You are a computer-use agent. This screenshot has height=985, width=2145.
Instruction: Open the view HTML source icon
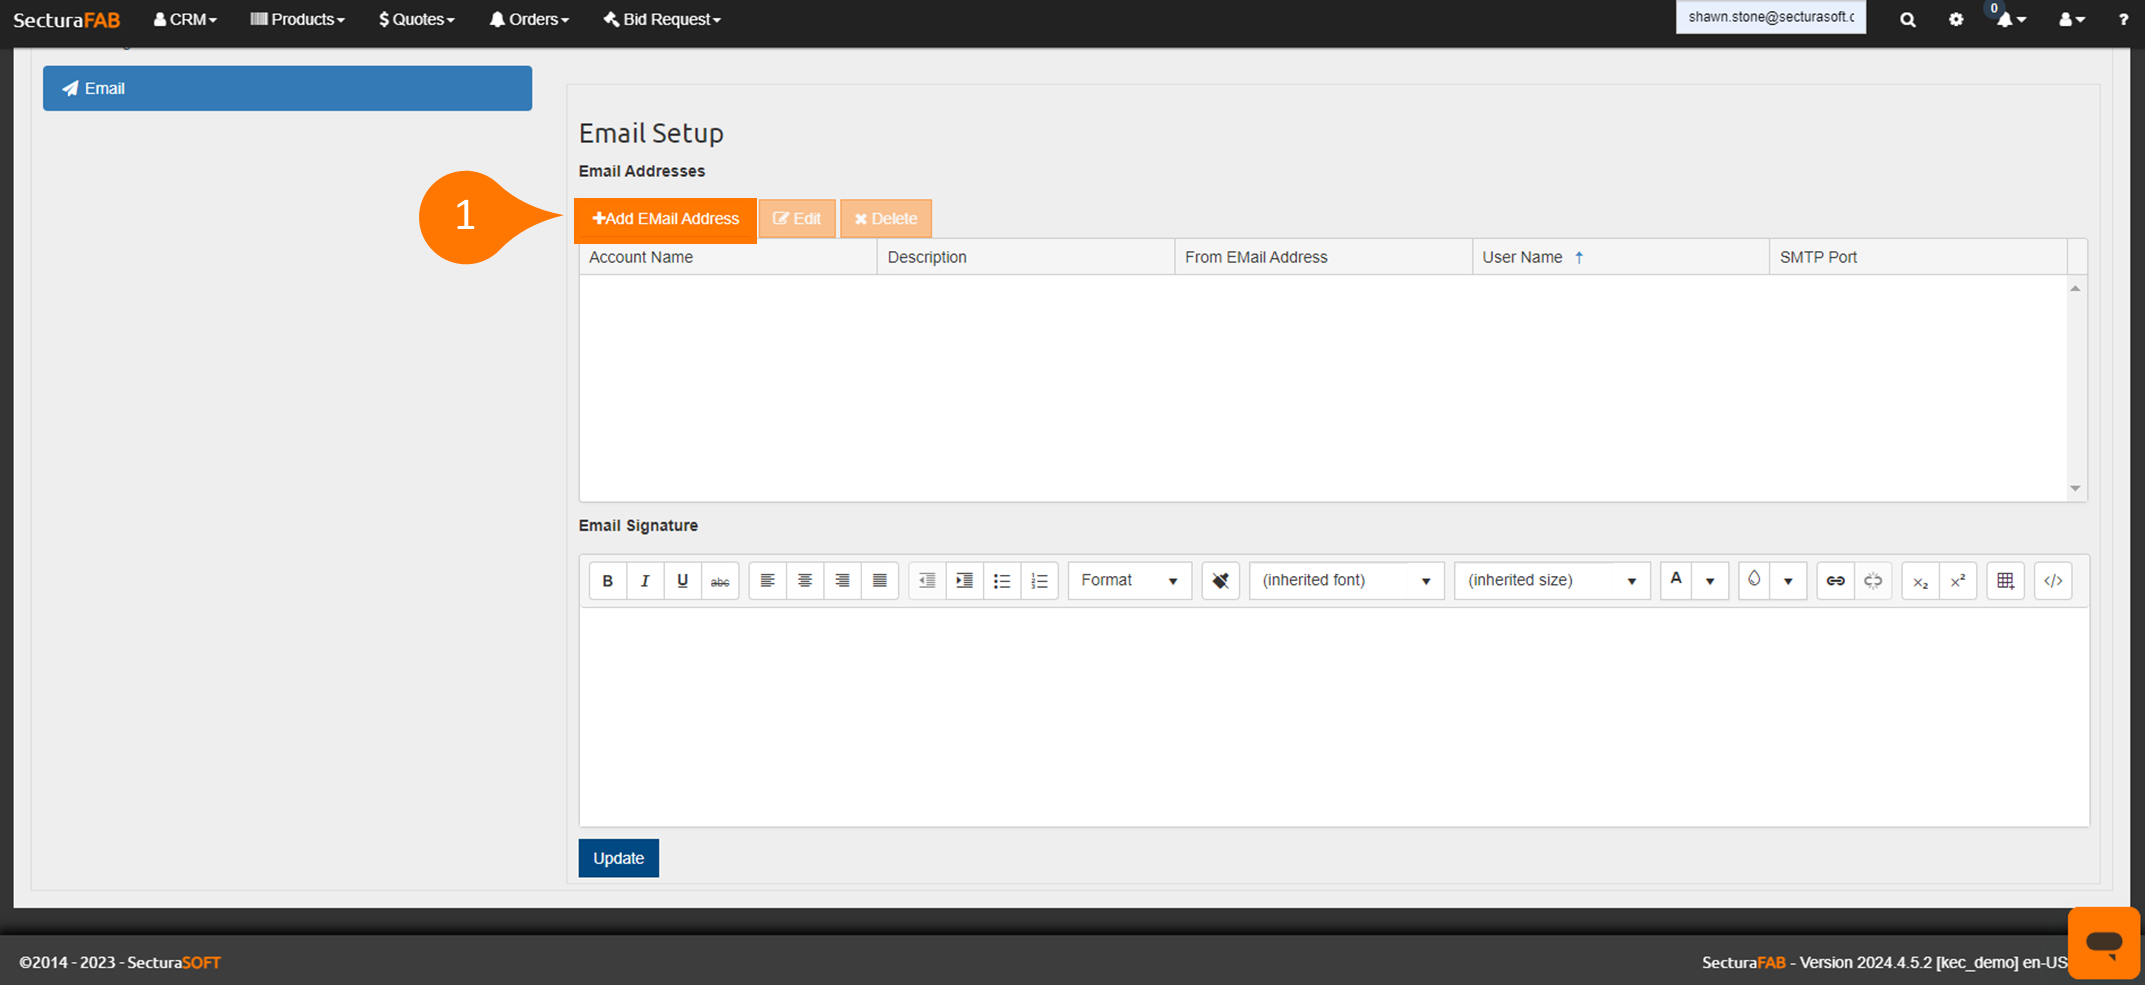coord(2053,581)
